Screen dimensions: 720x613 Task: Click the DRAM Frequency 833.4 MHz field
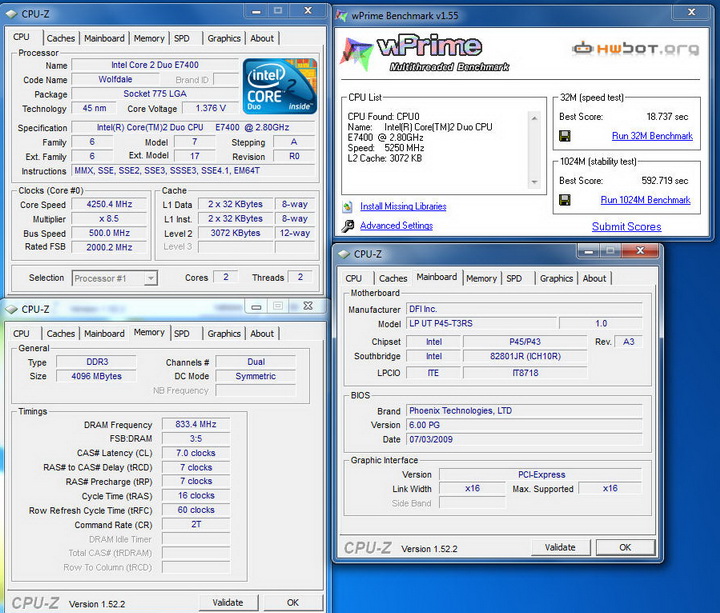196,424
